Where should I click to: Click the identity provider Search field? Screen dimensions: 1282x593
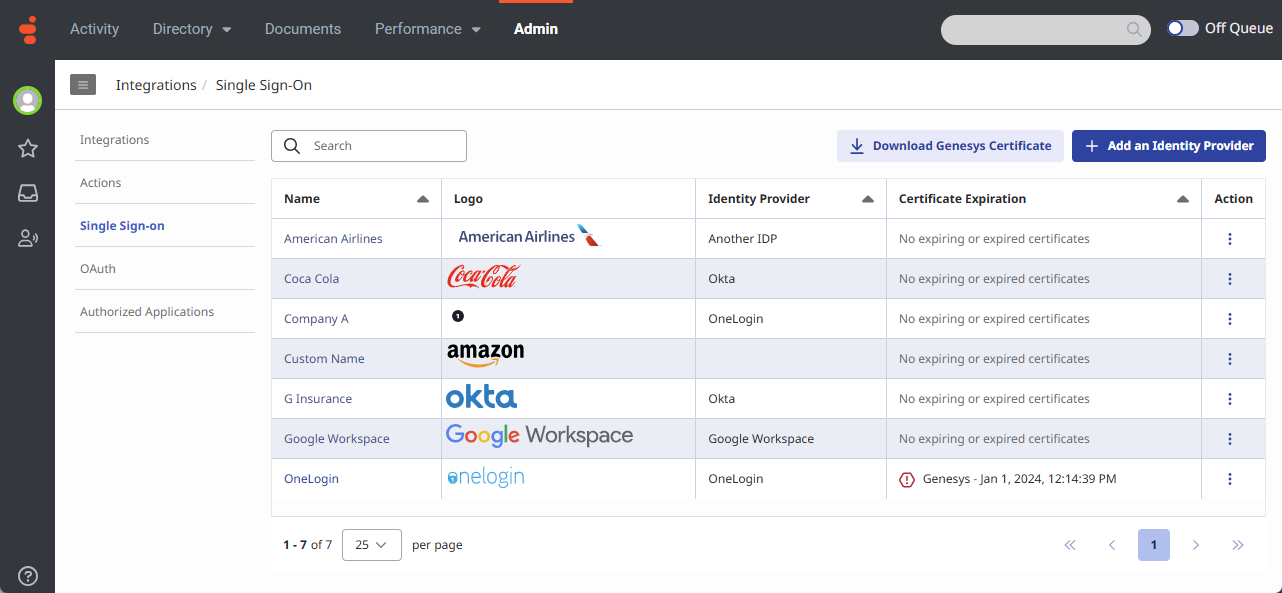pos(380,146)
